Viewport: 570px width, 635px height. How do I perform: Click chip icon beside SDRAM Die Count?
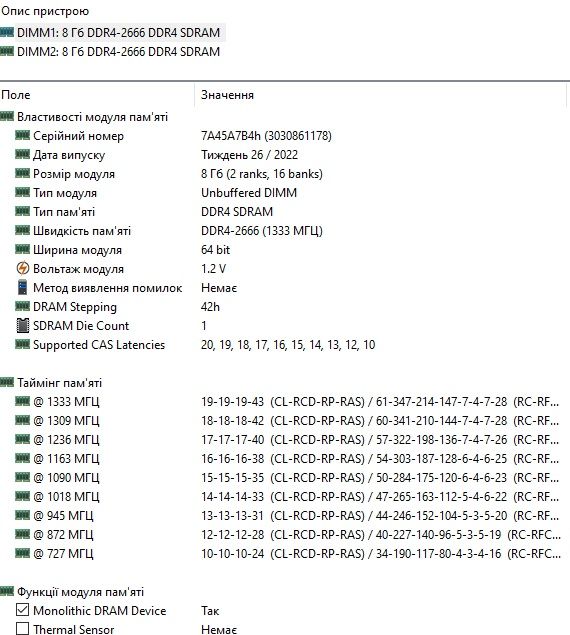[23, 325]
